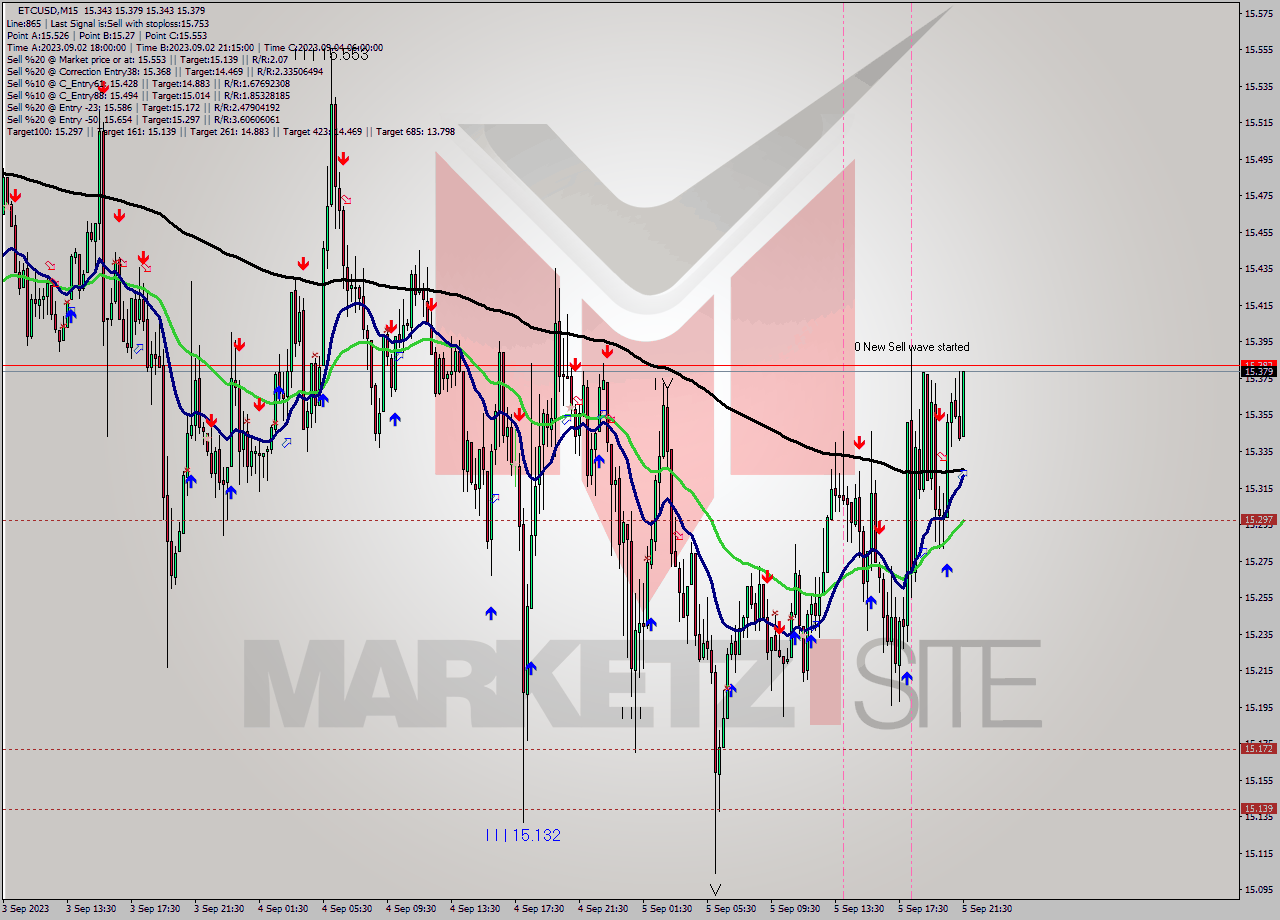The height and width of the screenshot is (920, 1280).
Task: Click the 'I V' wave label mid-chart
Action: coord(664,384)
